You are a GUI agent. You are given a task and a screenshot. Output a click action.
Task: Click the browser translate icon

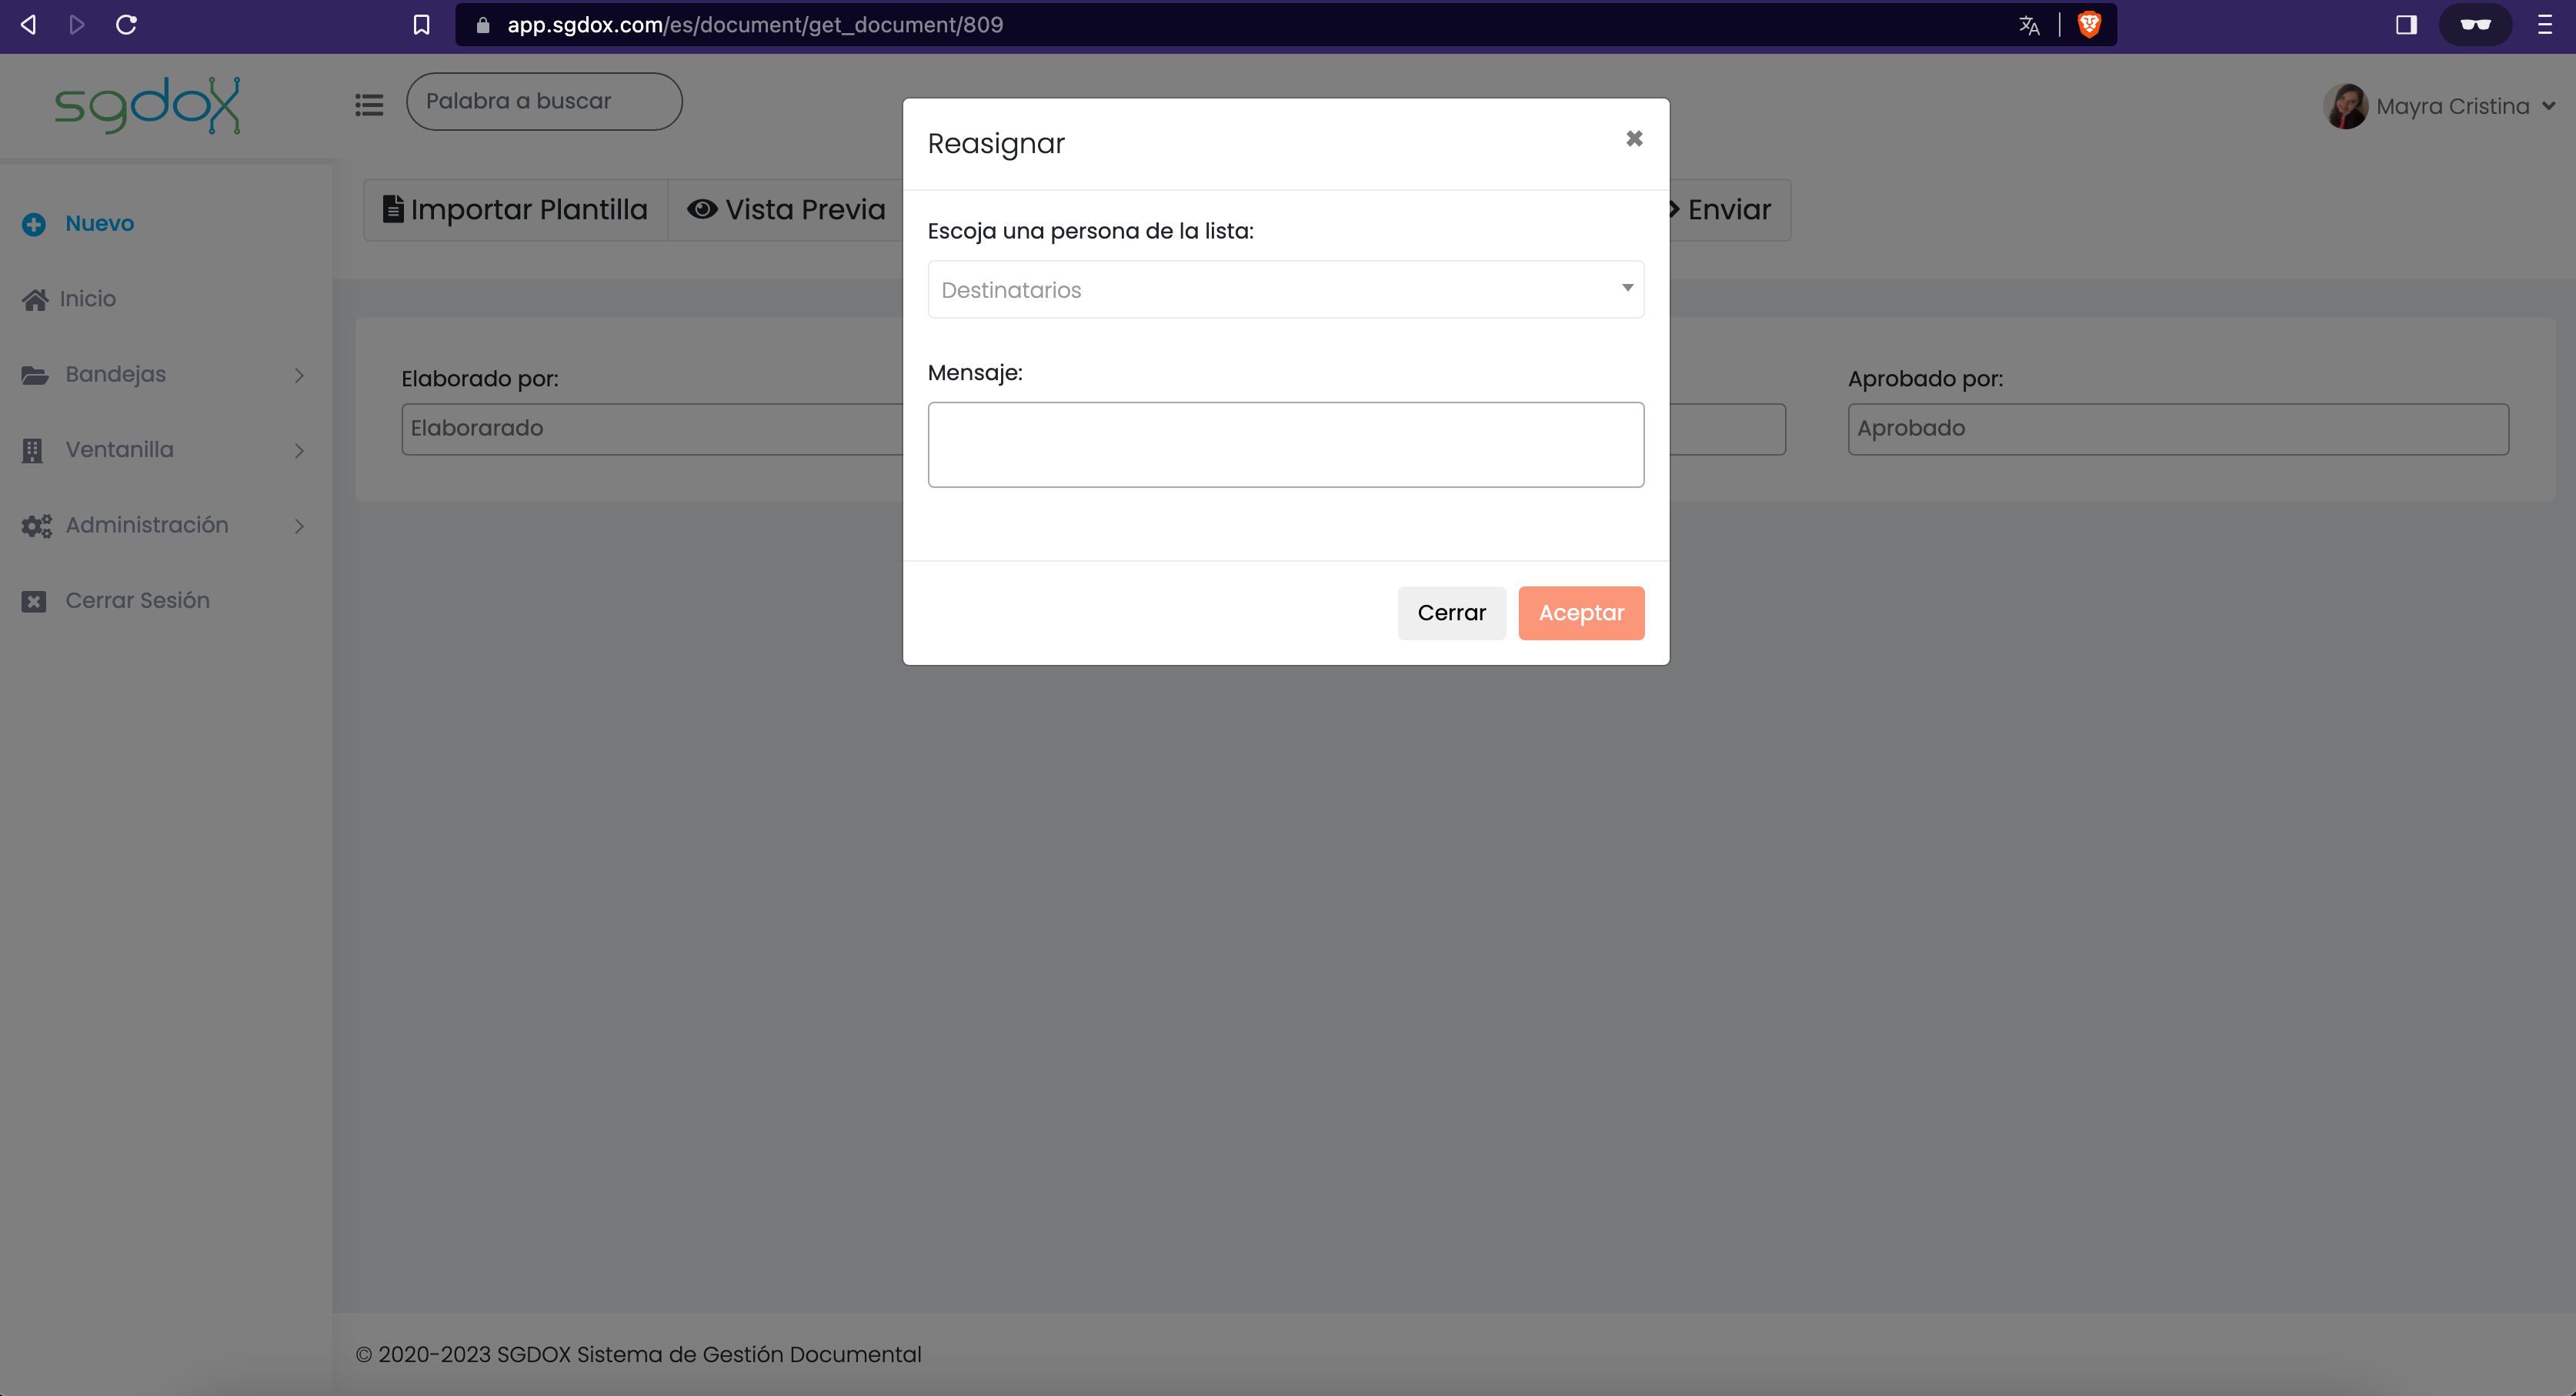[x=2028, y=25]
